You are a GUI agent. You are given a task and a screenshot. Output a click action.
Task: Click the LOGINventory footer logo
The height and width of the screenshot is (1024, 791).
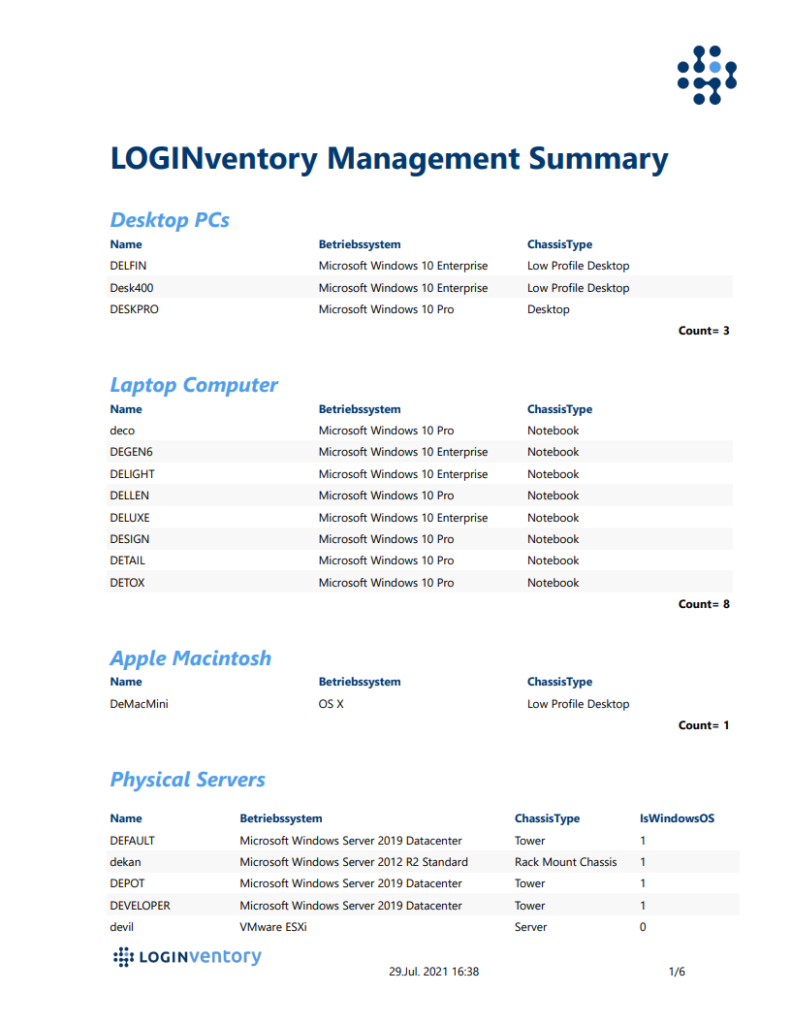click(x=187, y=957)
